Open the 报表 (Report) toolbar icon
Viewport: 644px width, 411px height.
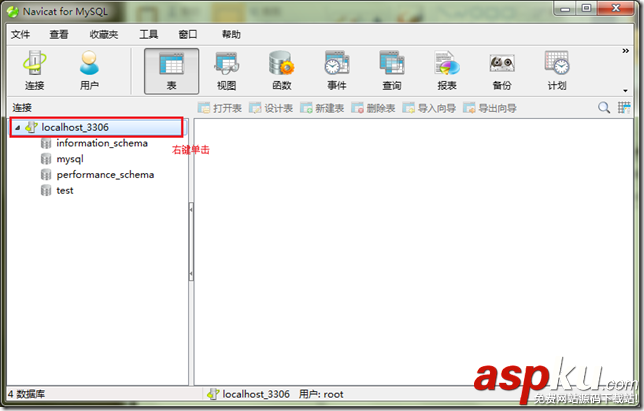tap(447, 71)
